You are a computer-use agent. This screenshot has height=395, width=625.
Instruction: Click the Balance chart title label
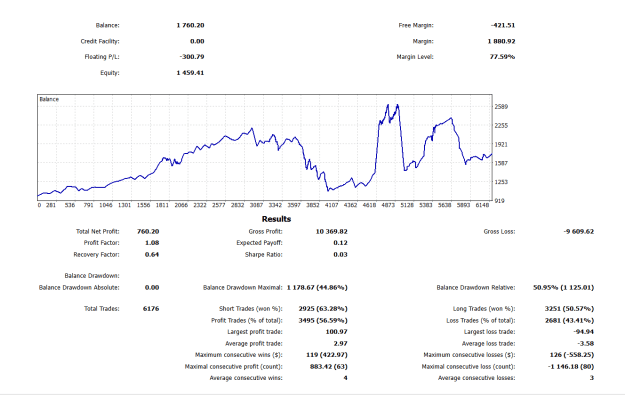click(x=49, y=99)
